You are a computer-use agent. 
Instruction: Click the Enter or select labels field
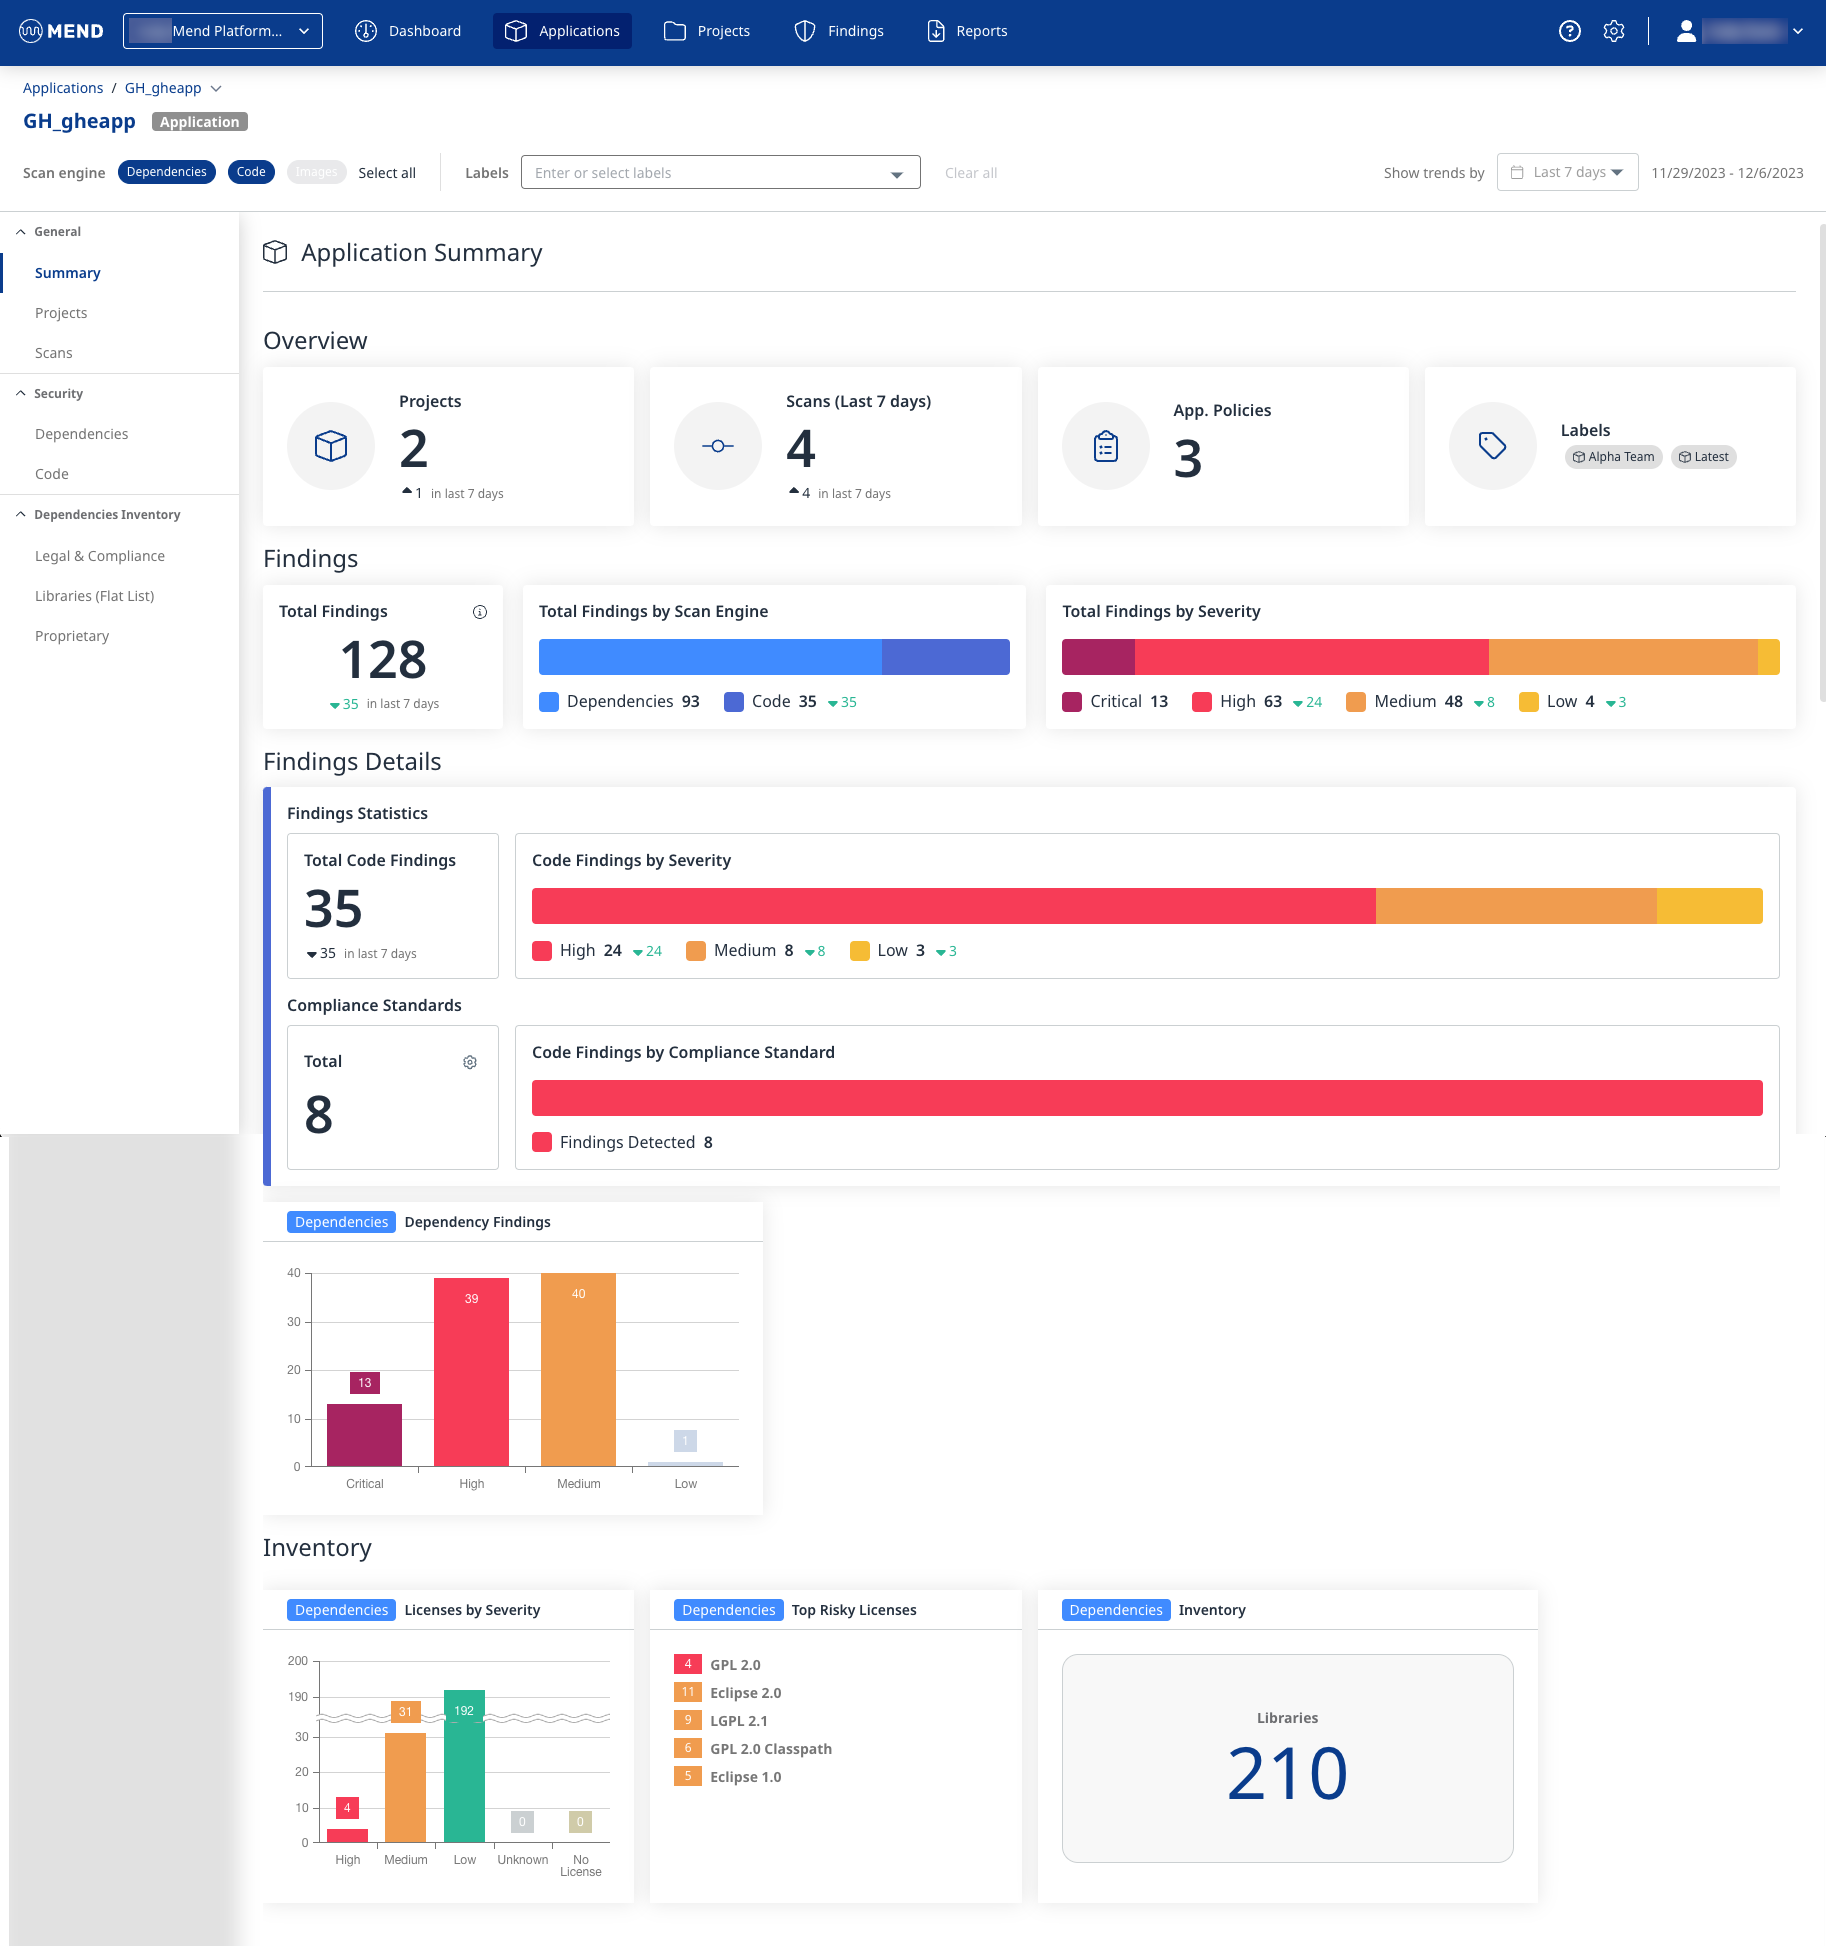710,173
